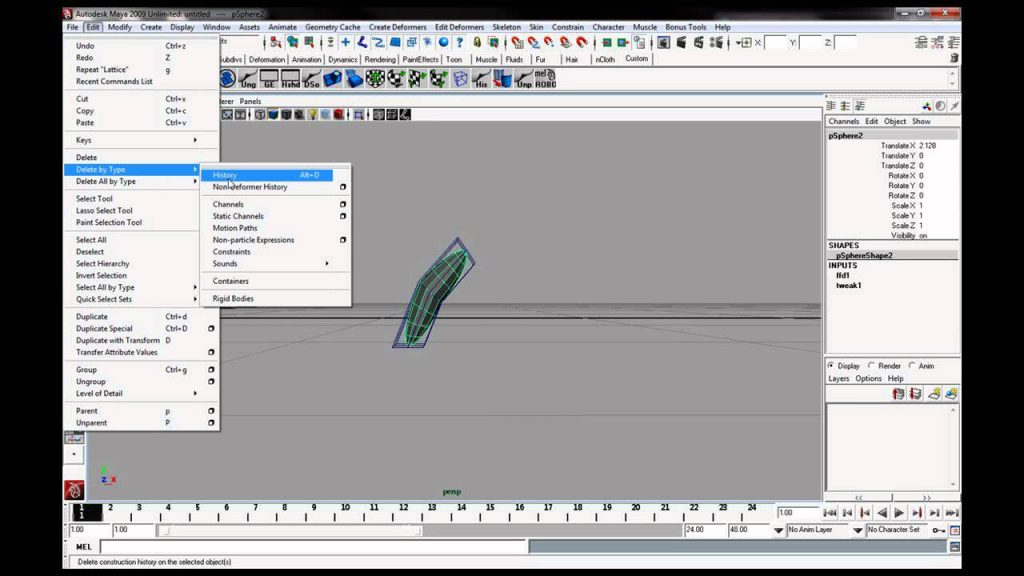The image size is (1024, 576).
Task: Open Layers menu in layer editor
Action: (839, 379)
